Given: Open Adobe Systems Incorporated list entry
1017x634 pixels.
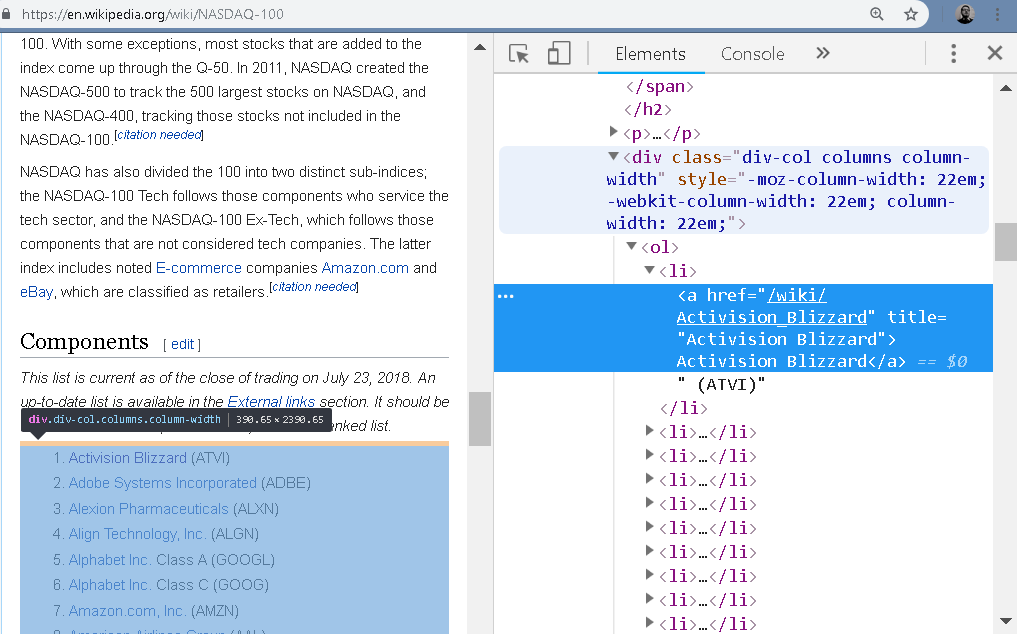Looking at the screenshot, I should [x=163, y=483].
